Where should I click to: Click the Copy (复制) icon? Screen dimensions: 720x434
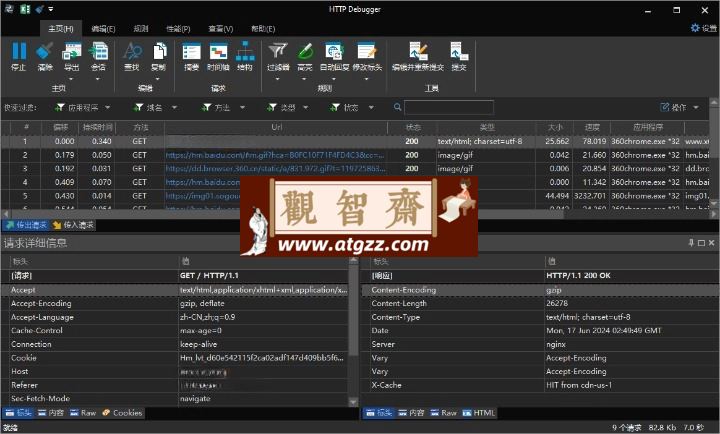(159, 51)
